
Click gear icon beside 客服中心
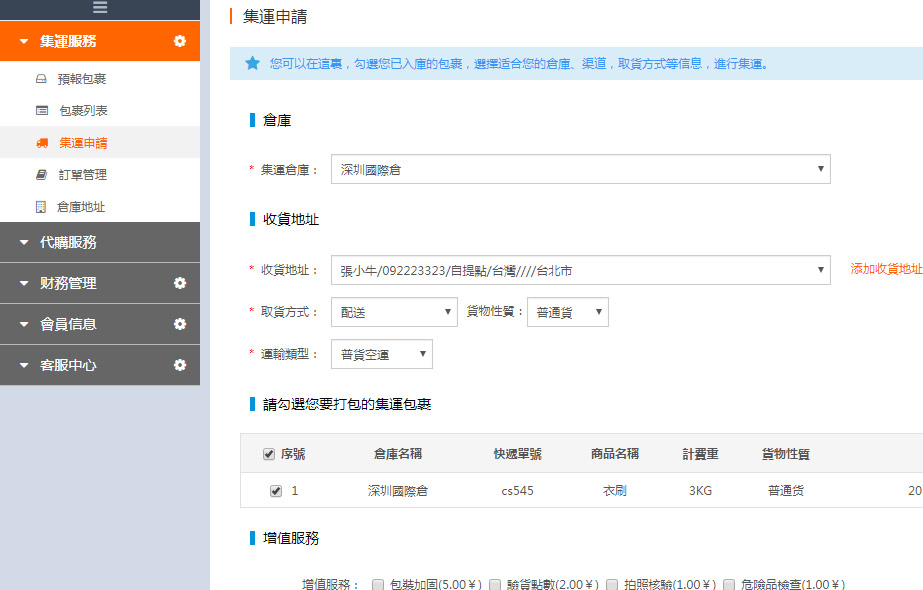pyautogui.click(x=180, y=365)
